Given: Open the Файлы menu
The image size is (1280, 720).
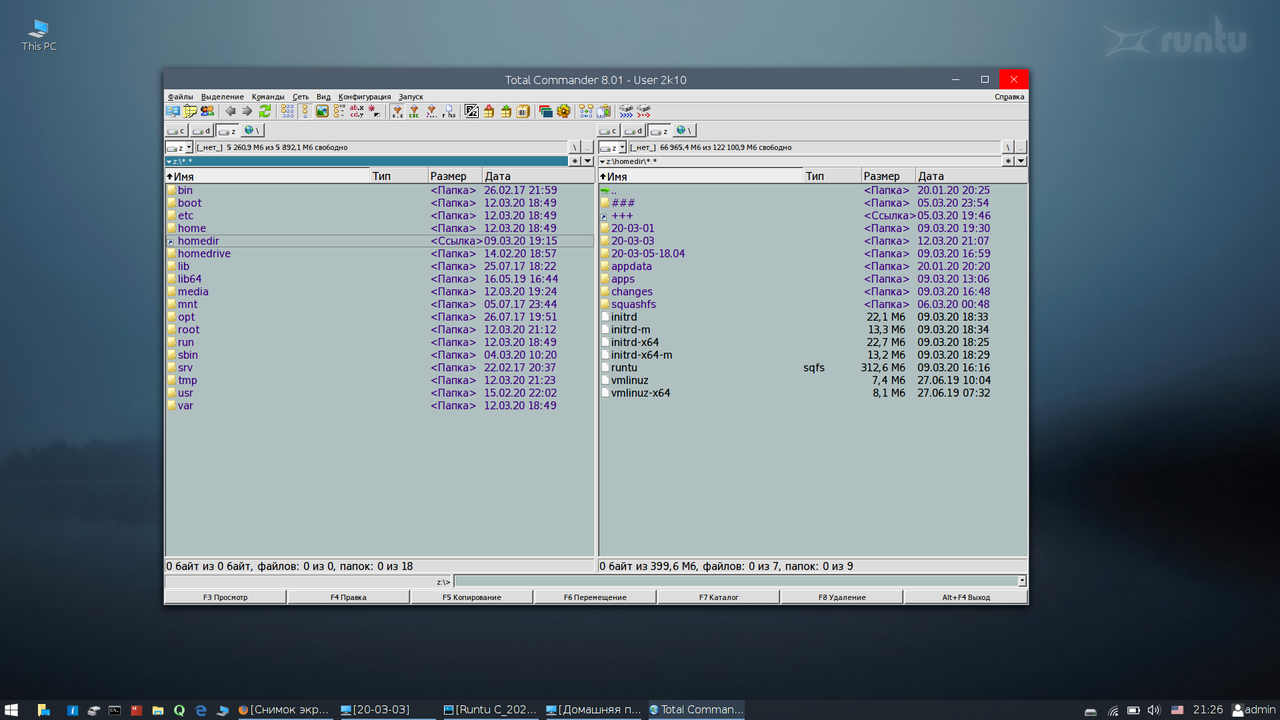Looking at the screenshot, I should pyautogui.click(x=180, y=97).
